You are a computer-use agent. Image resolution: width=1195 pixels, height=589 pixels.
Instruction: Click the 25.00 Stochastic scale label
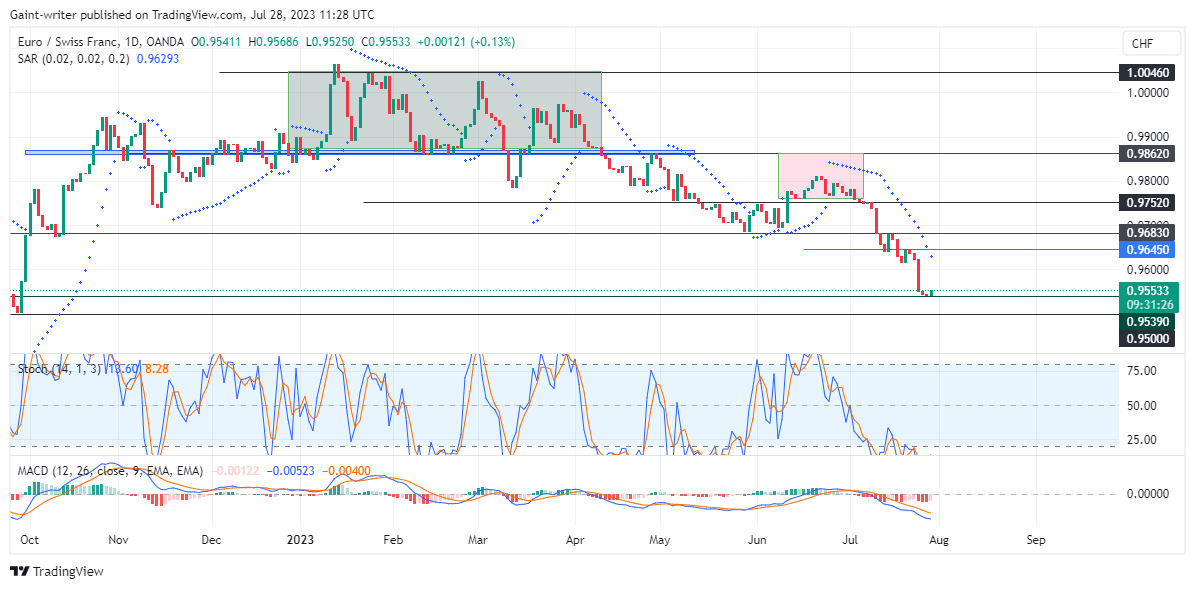[x=1141, y=440]
